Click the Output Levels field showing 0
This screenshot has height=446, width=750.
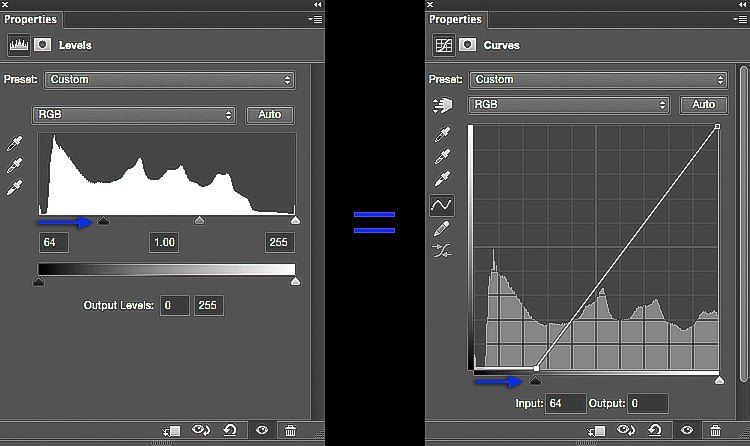pos(175,305)
